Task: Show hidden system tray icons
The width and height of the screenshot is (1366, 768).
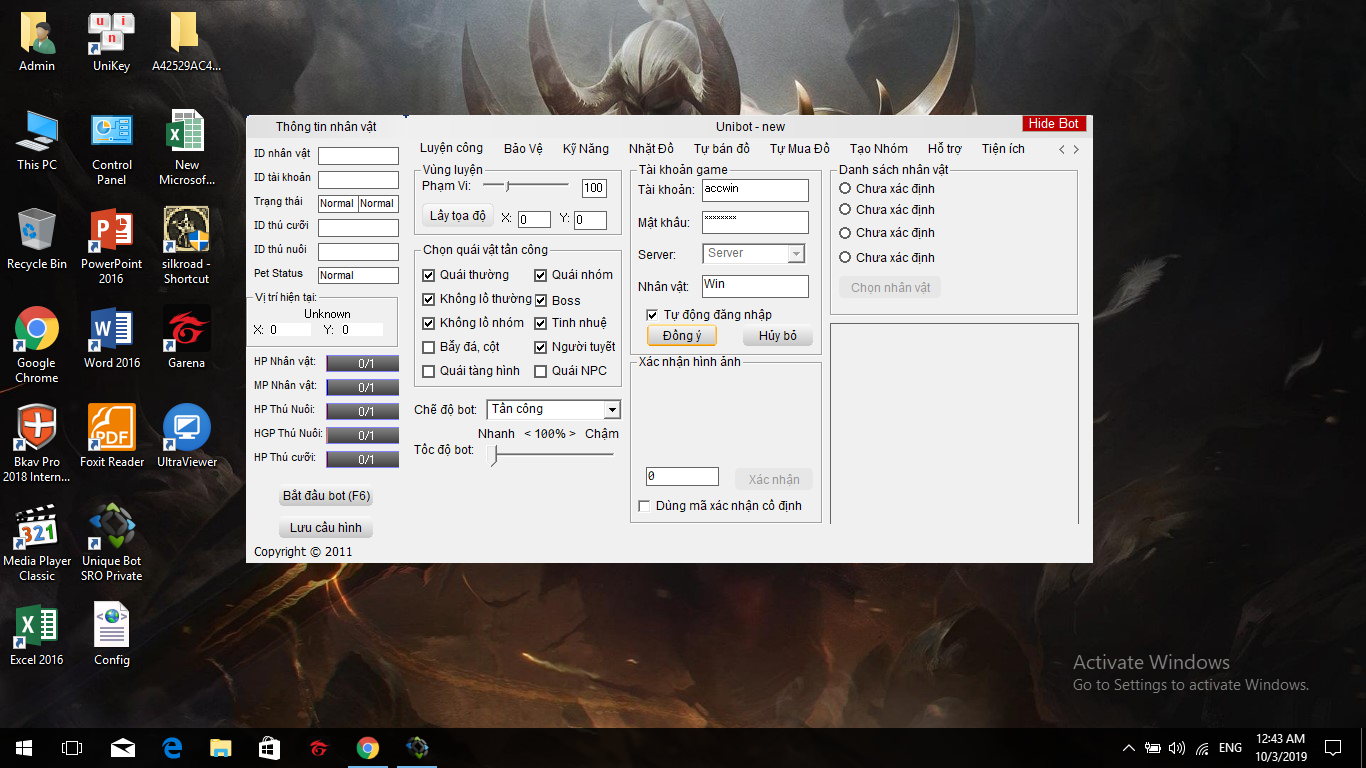Action: point(1129,748)
